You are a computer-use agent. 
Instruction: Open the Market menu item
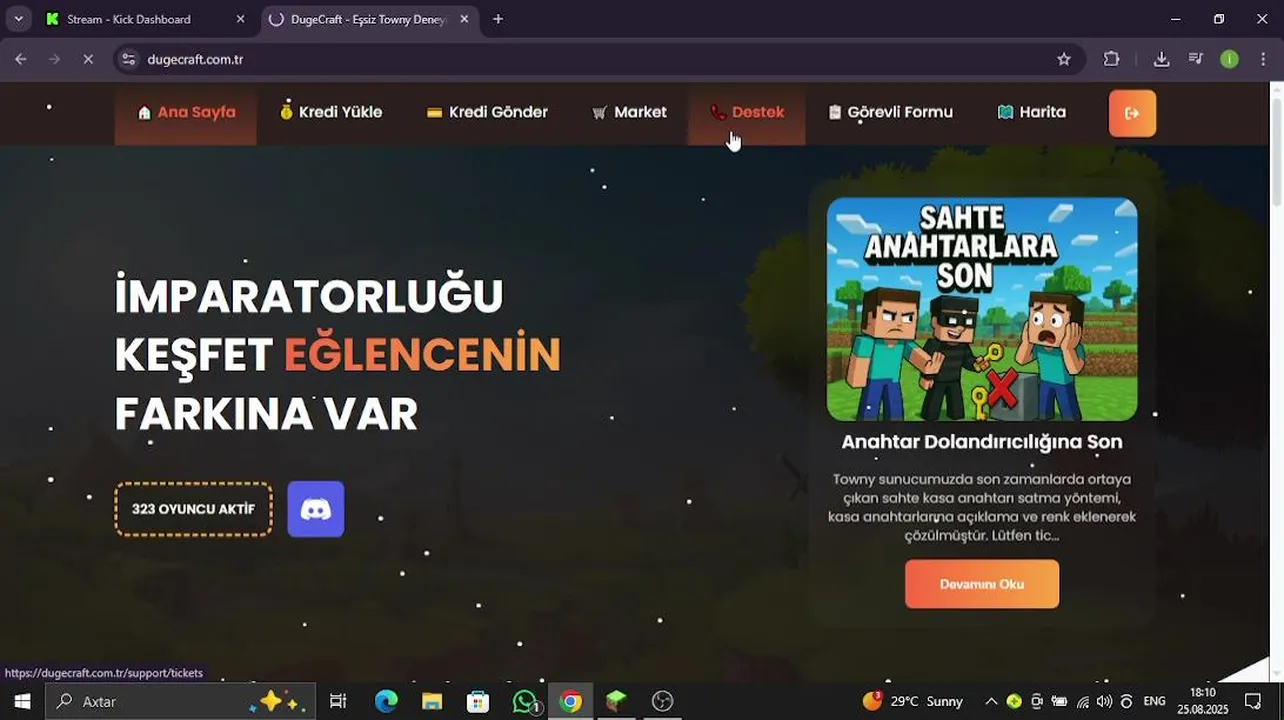coord(629,112)
